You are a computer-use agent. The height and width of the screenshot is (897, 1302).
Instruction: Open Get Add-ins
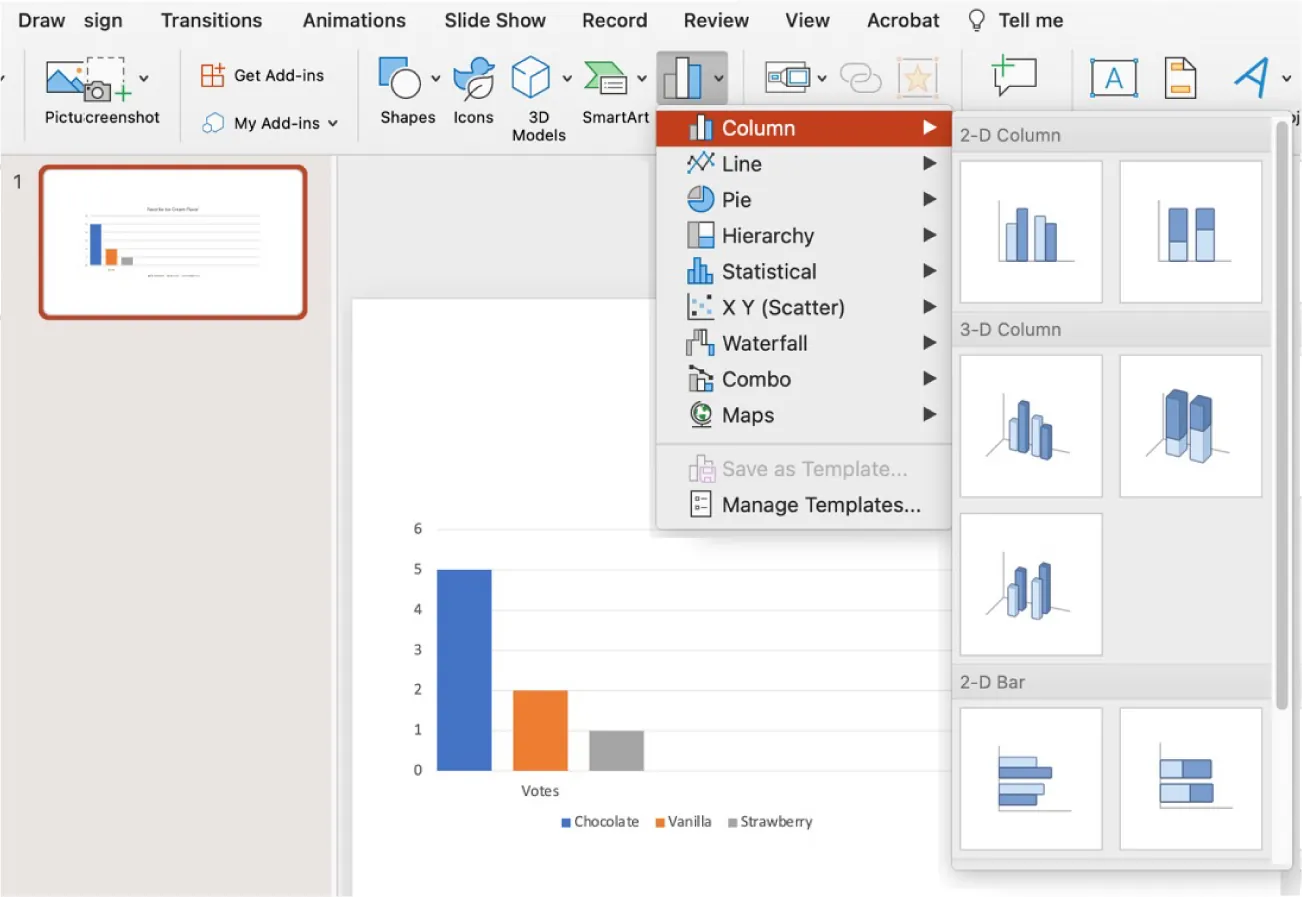(x=265, y=74)
